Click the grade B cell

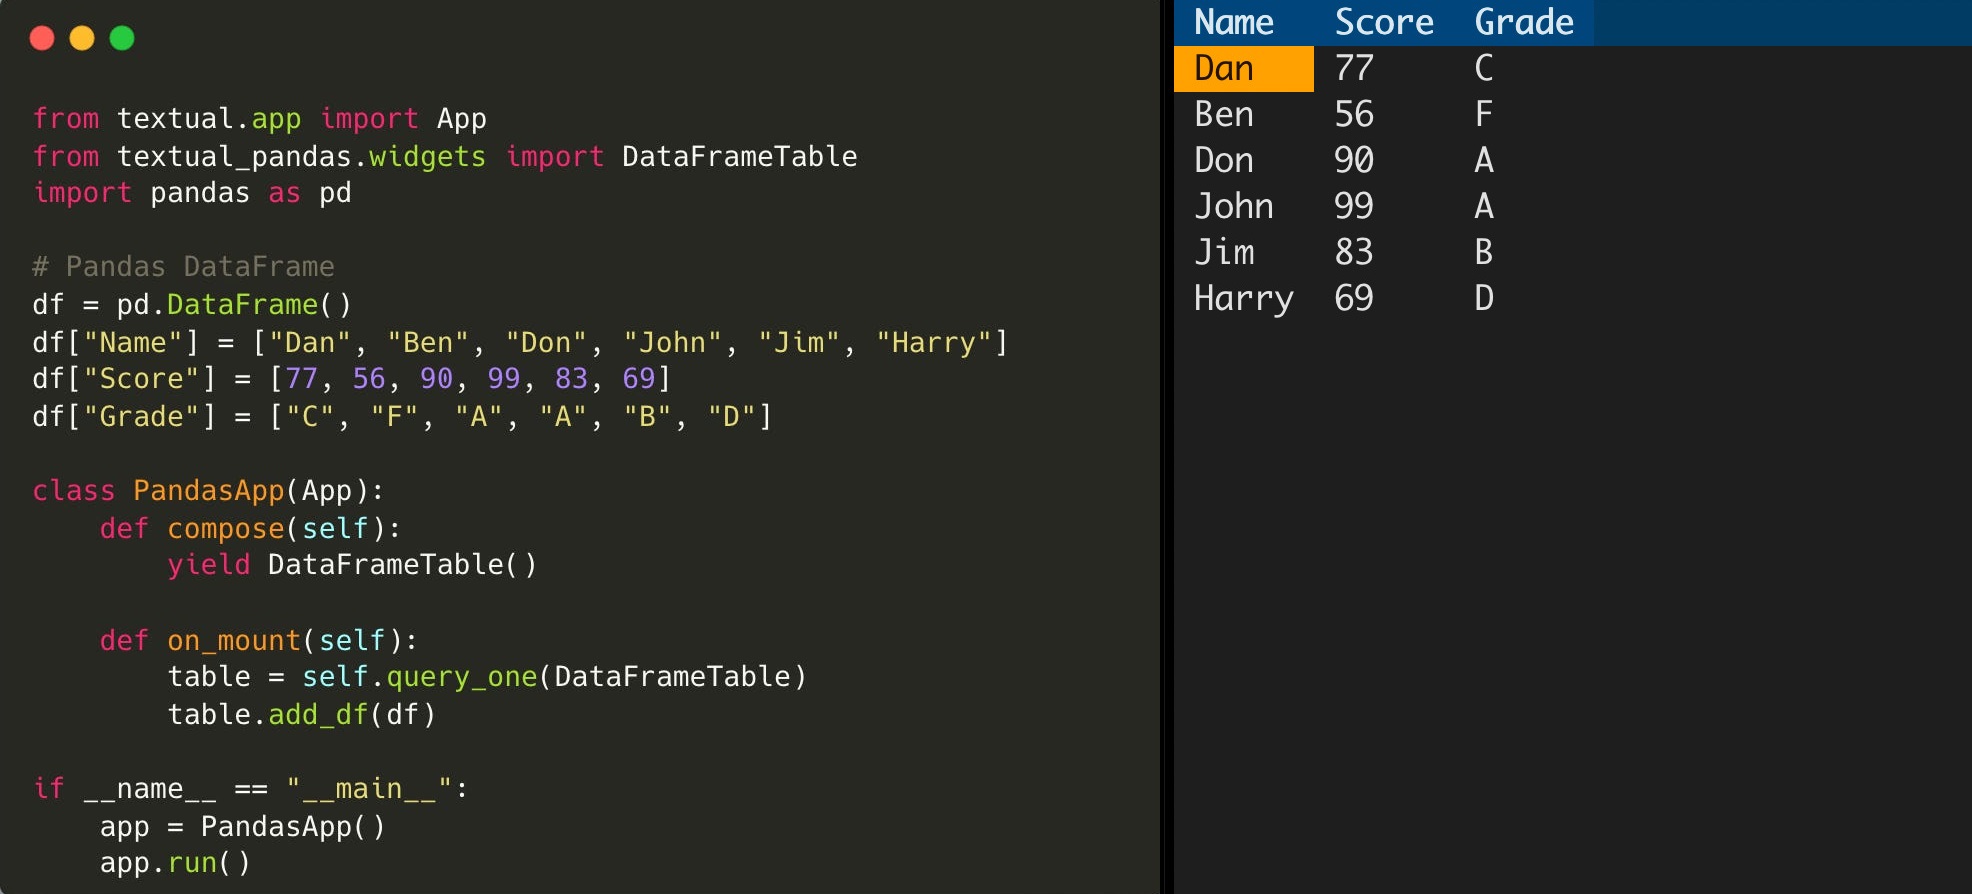1484,252
